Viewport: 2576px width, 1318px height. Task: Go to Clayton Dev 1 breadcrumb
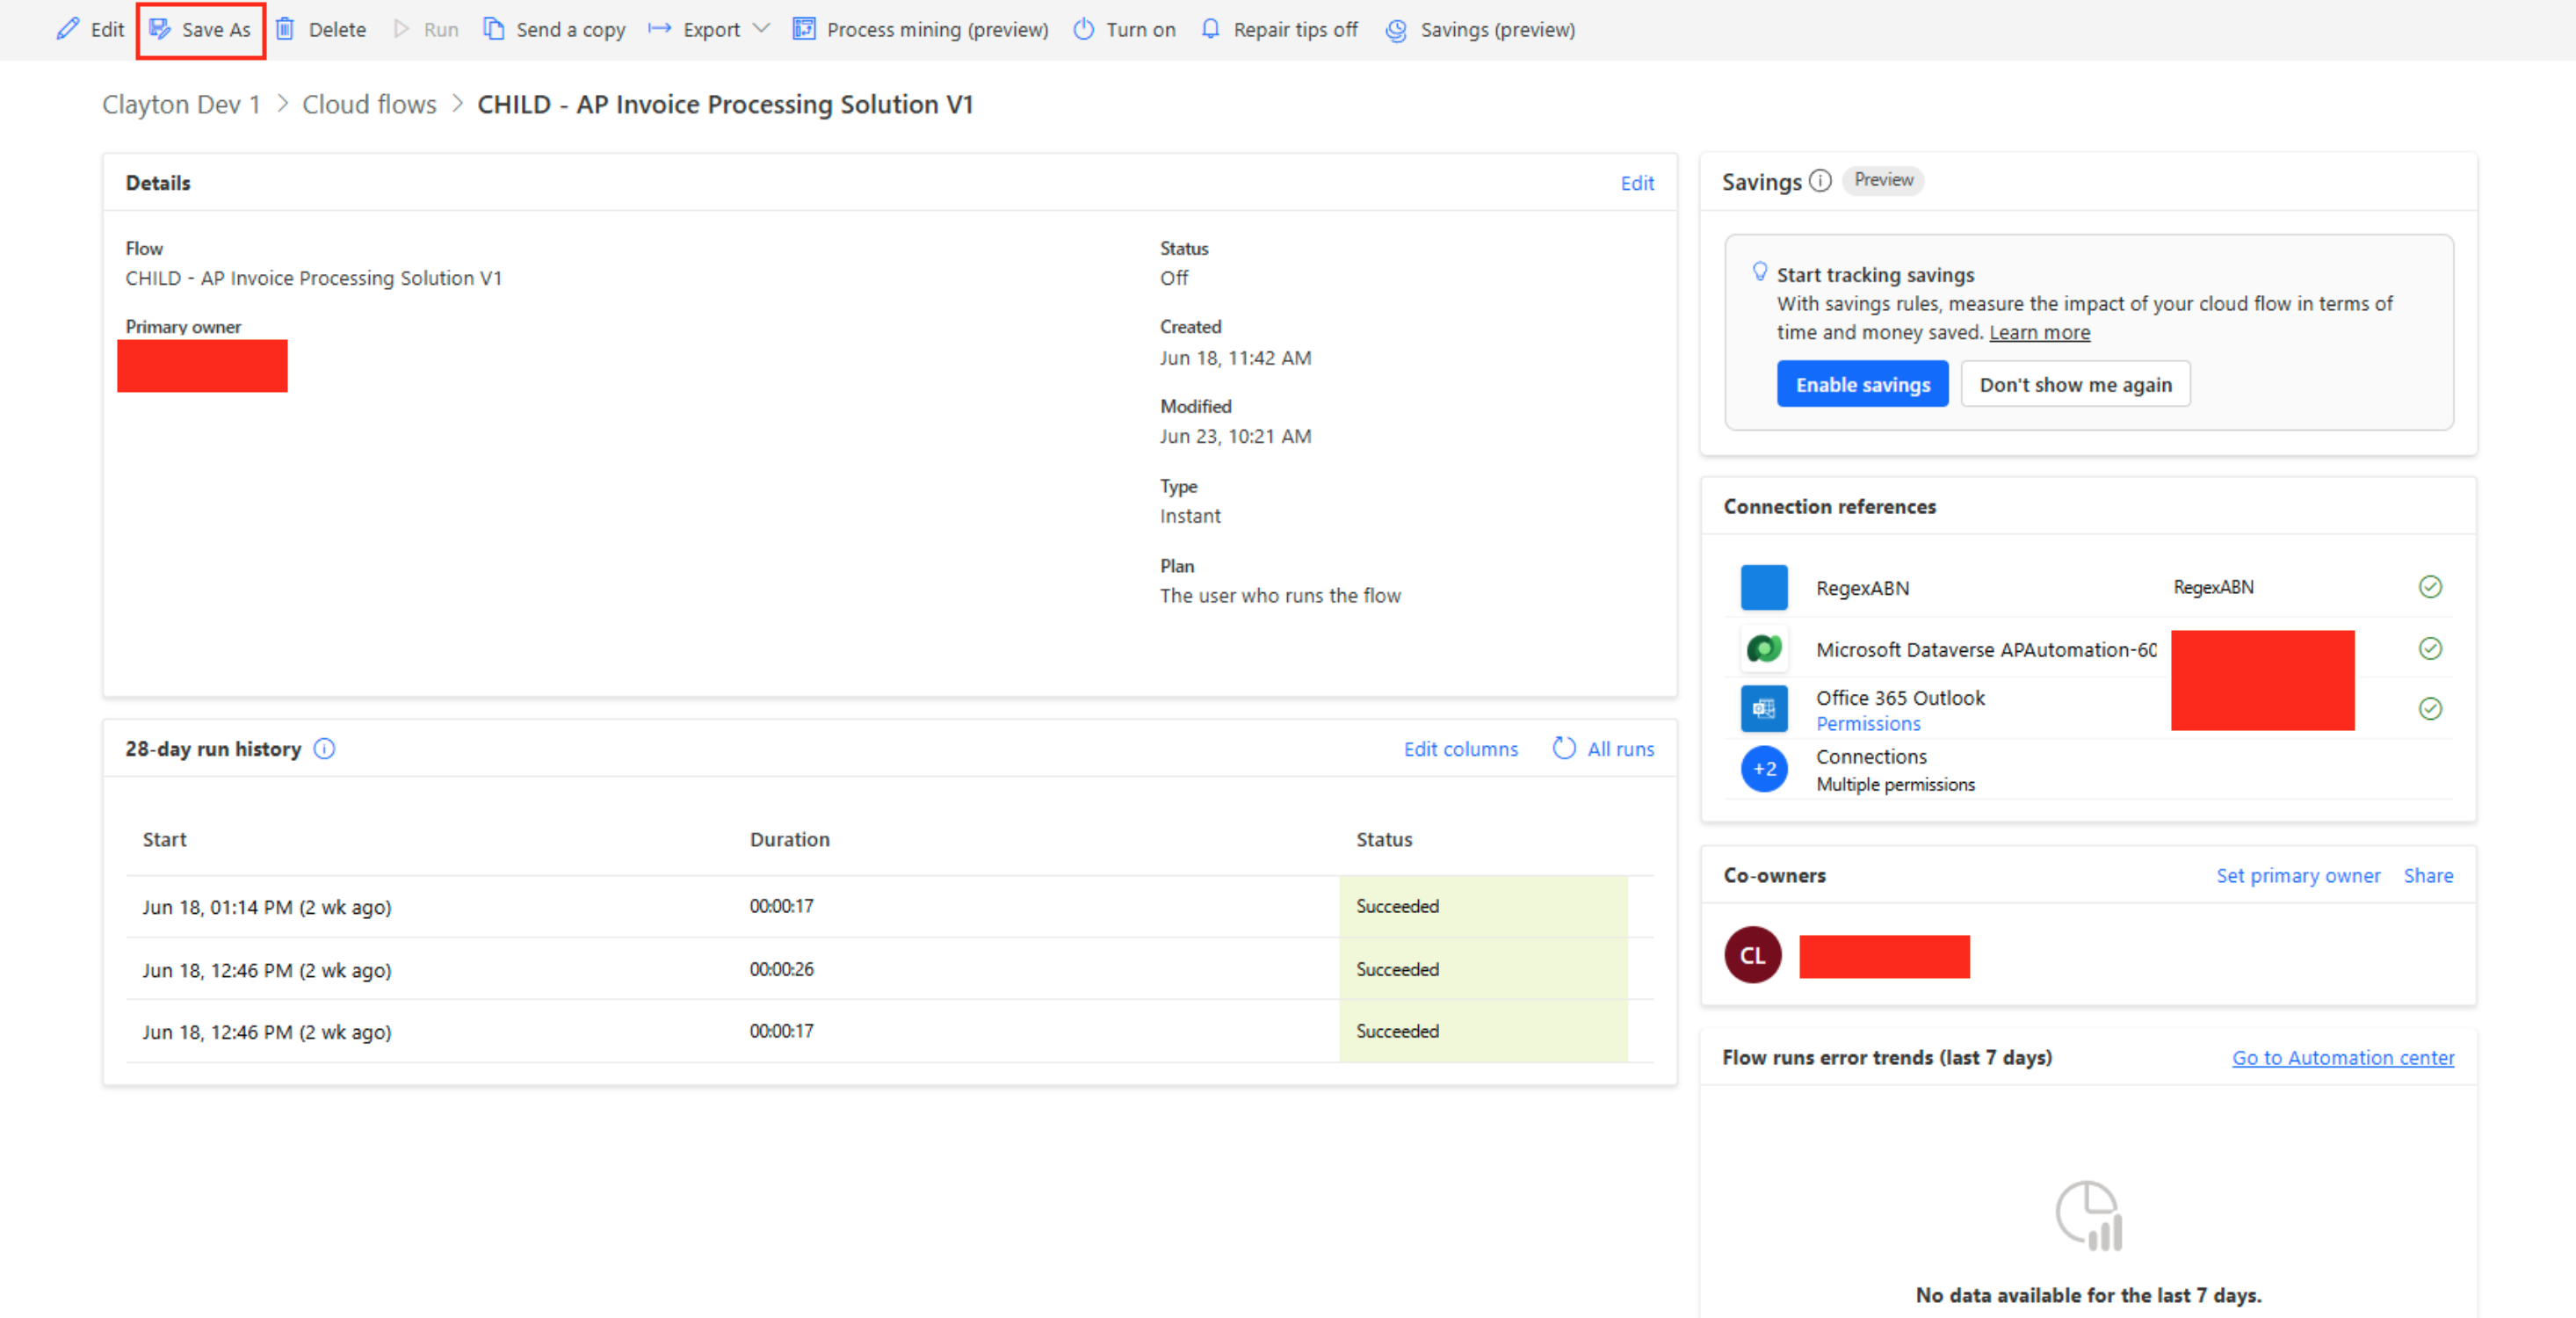[x=181, y=104]
